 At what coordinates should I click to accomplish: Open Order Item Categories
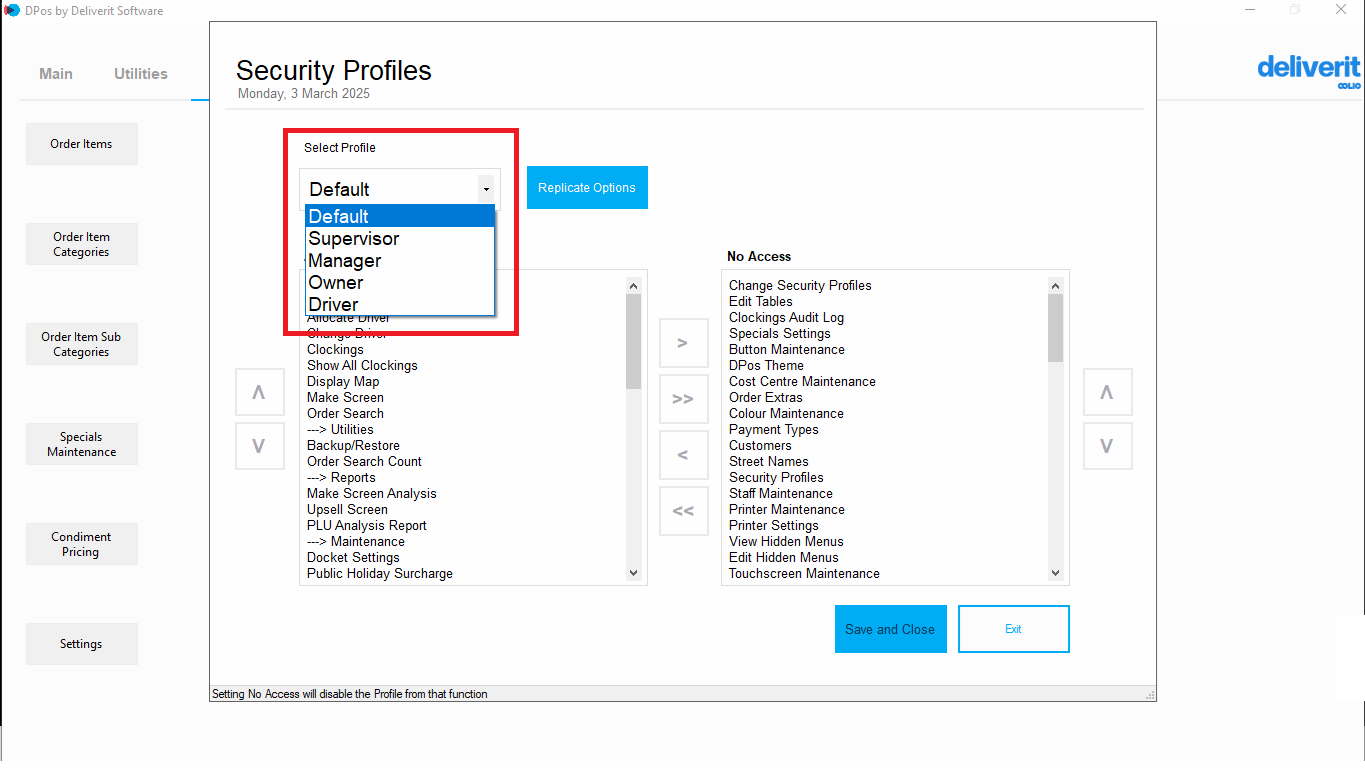coord(81,244)
